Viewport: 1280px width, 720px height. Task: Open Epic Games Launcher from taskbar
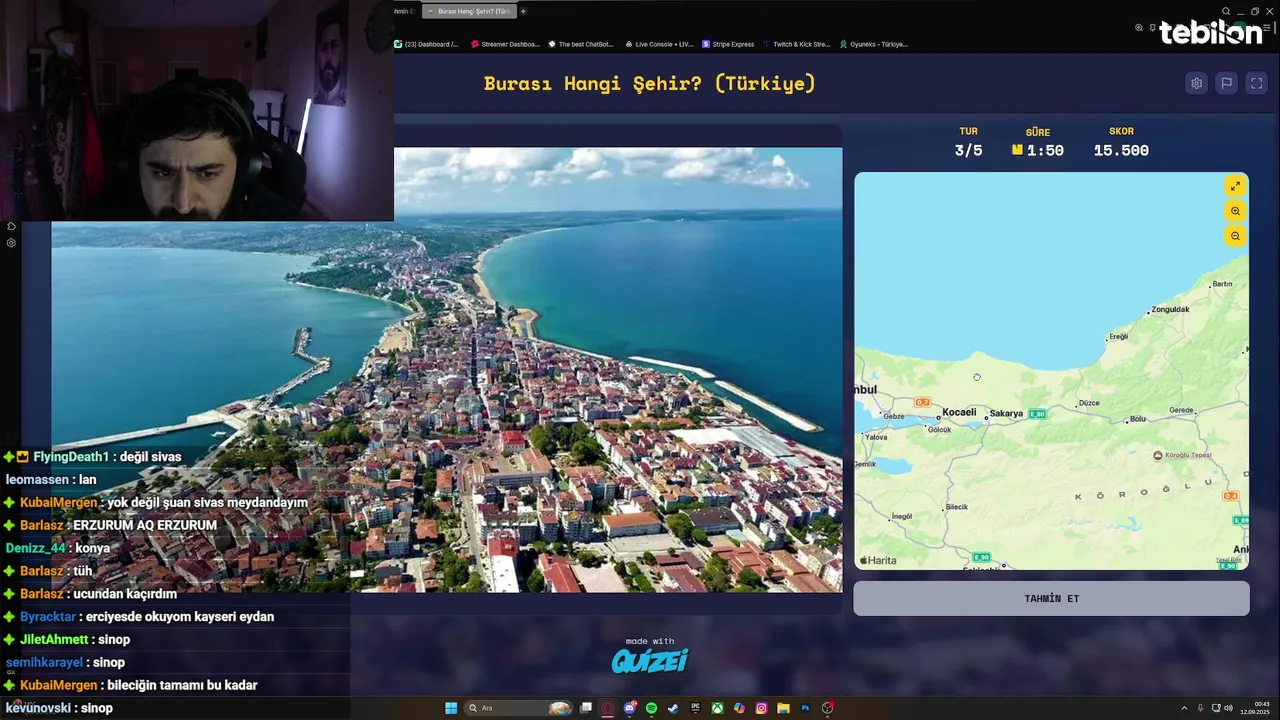pyautogui.click(x=695, y=708)
